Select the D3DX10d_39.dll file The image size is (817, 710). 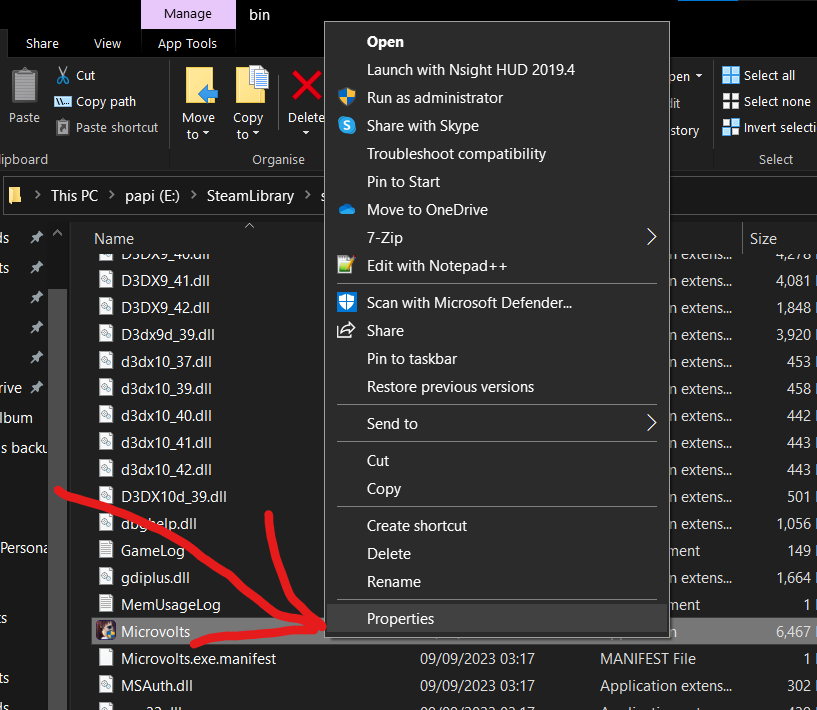pos(174,496)
